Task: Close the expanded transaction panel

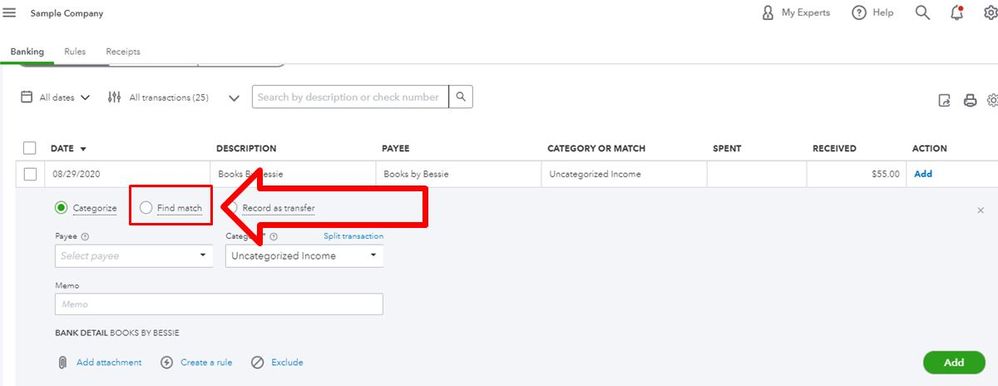Action: click(x=980, y=210)
